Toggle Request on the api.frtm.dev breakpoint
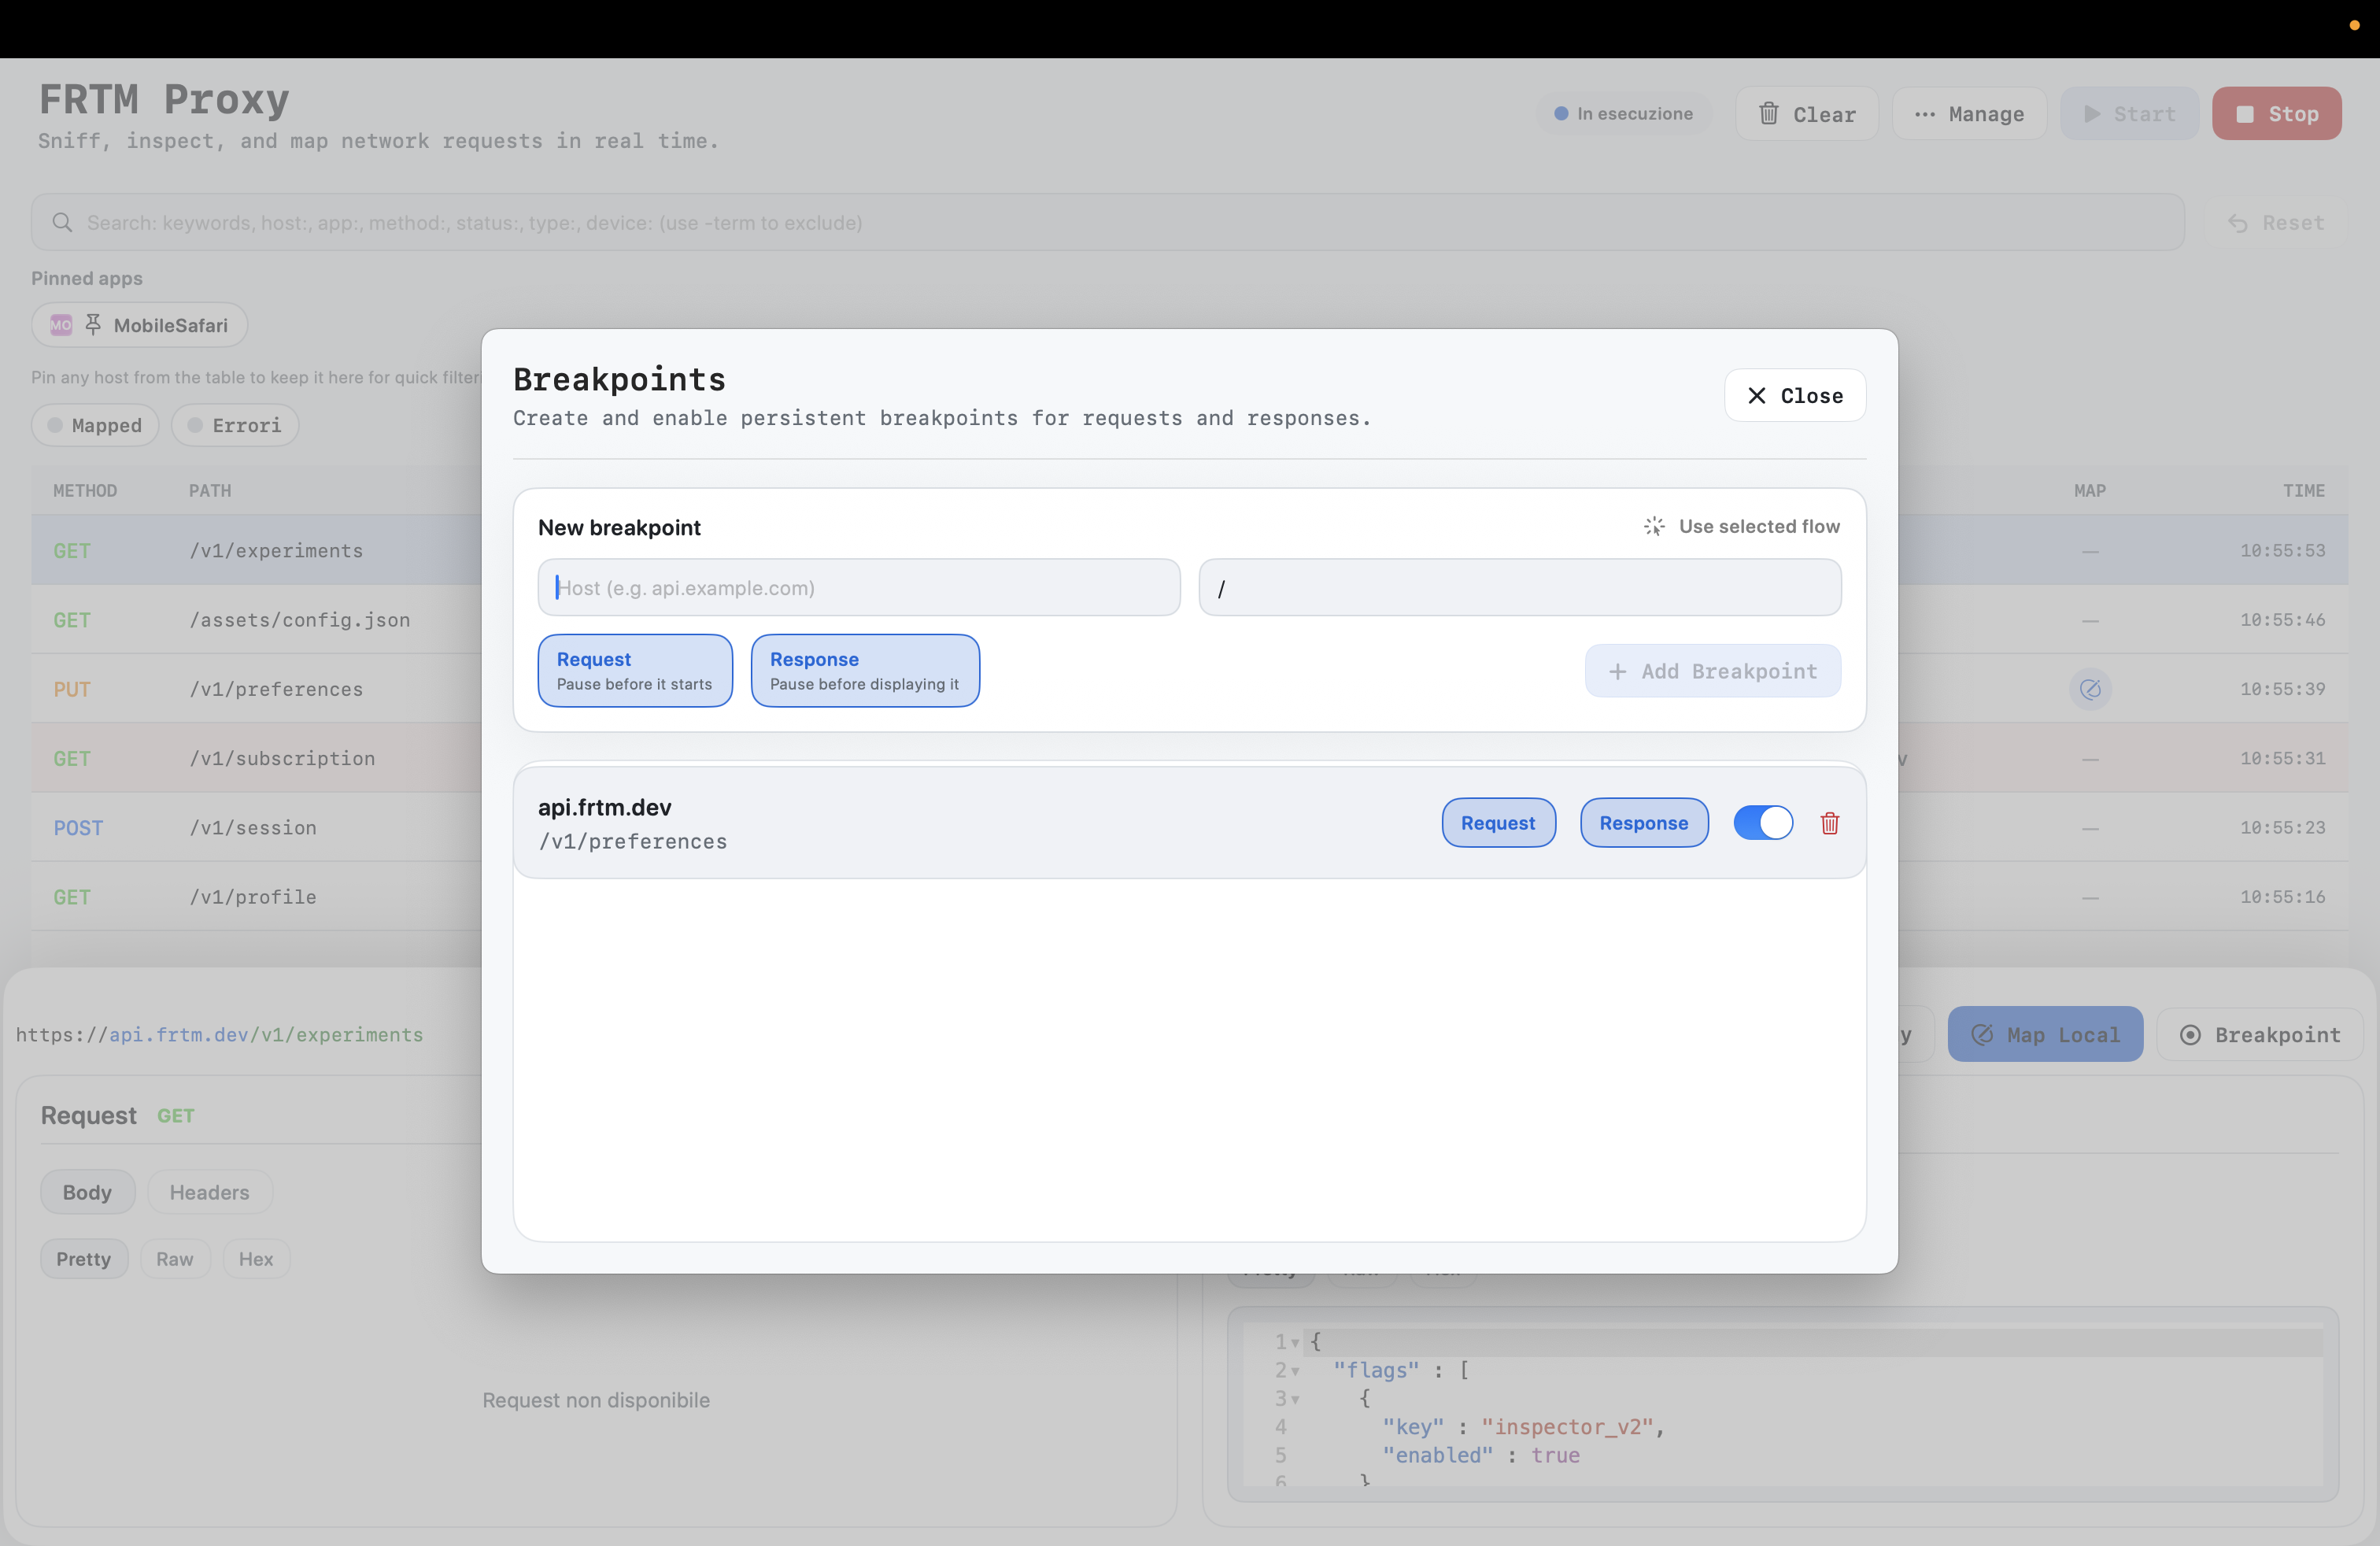 coord(1497,823)
